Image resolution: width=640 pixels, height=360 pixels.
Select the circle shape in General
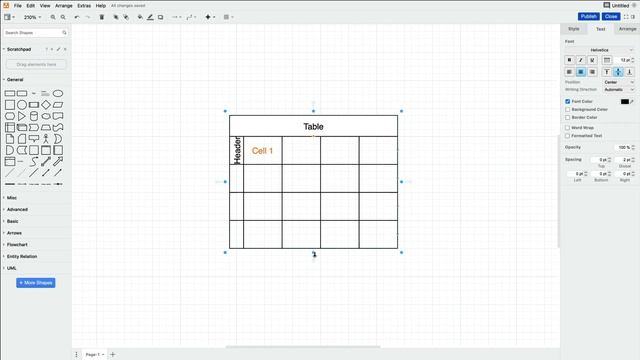tap(22, 105)
